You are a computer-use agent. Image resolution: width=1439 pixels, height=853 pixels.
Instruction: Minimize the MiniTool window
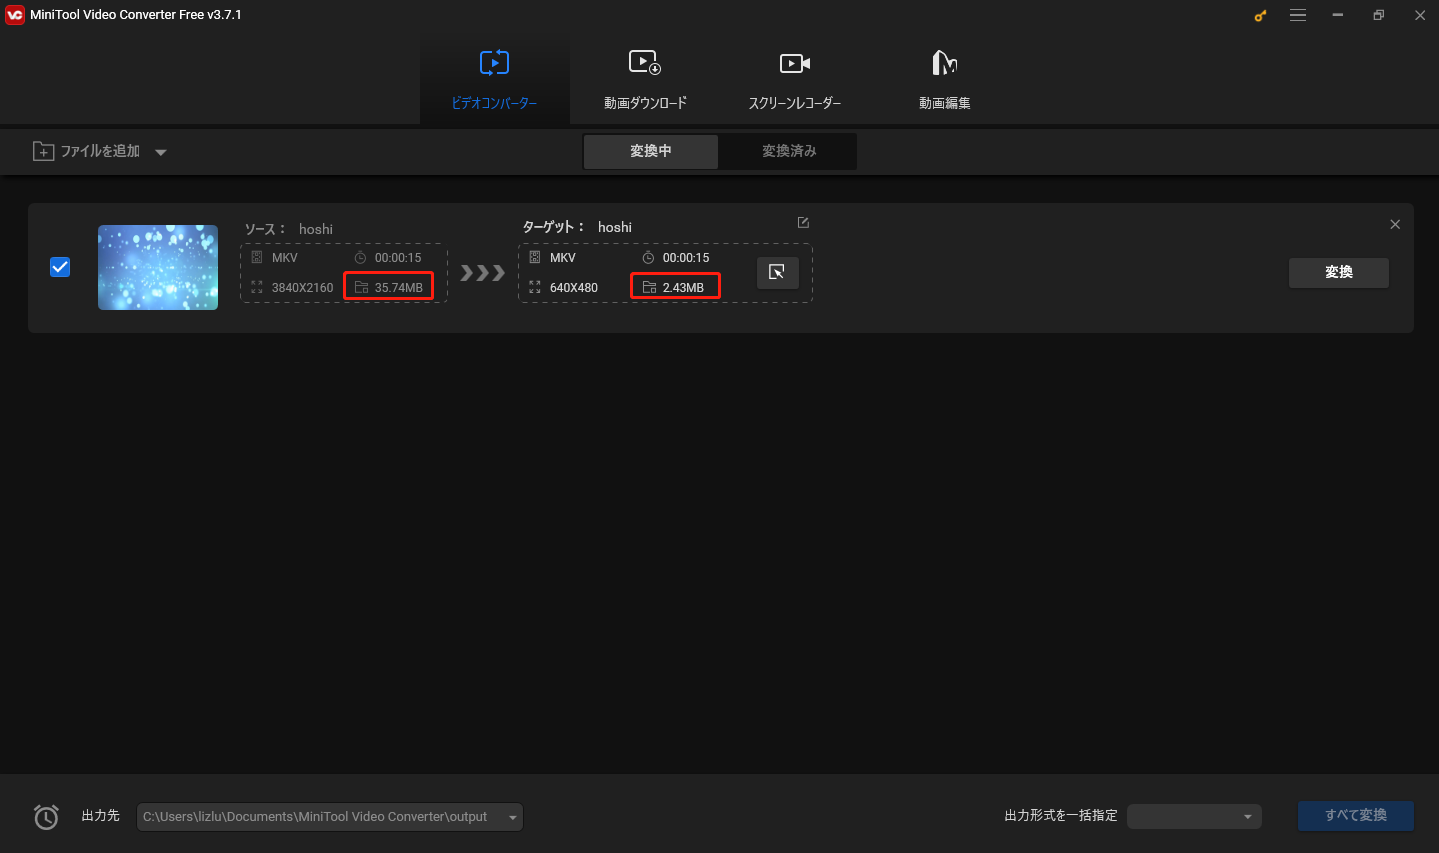click(1338, 15)
